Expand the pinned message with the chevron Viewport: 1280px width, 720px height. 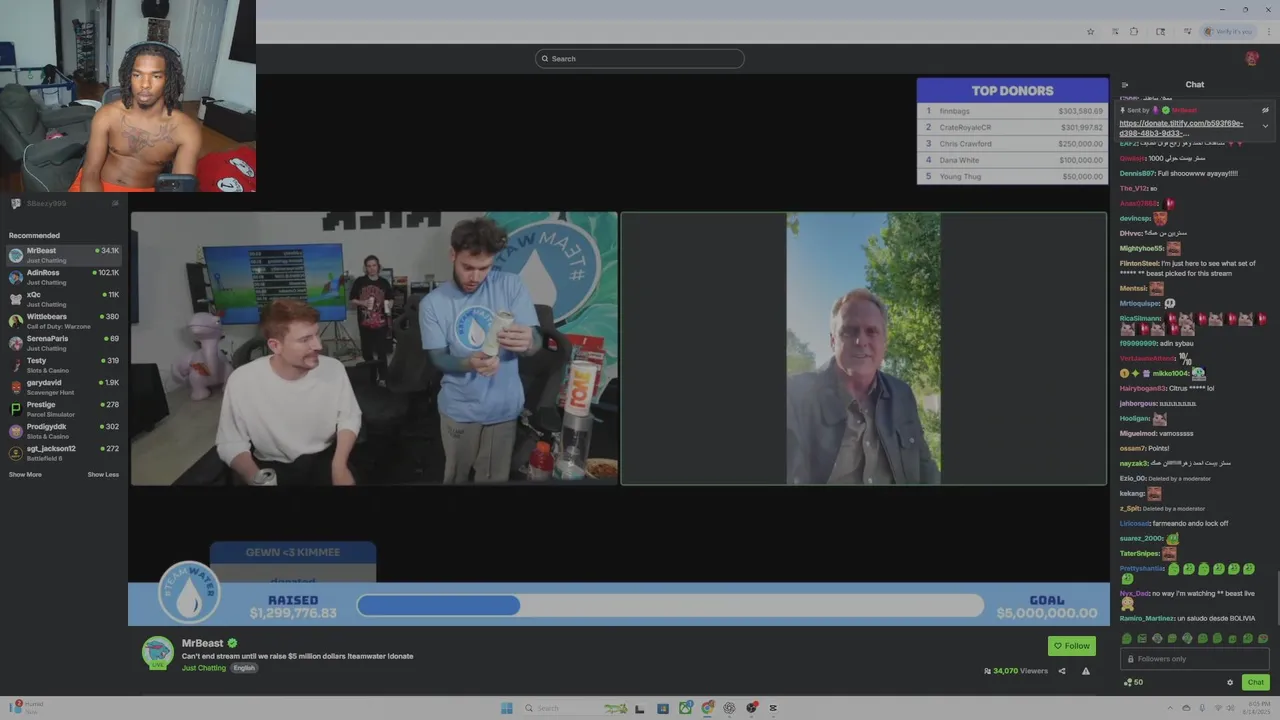[x=1265, y=126]
